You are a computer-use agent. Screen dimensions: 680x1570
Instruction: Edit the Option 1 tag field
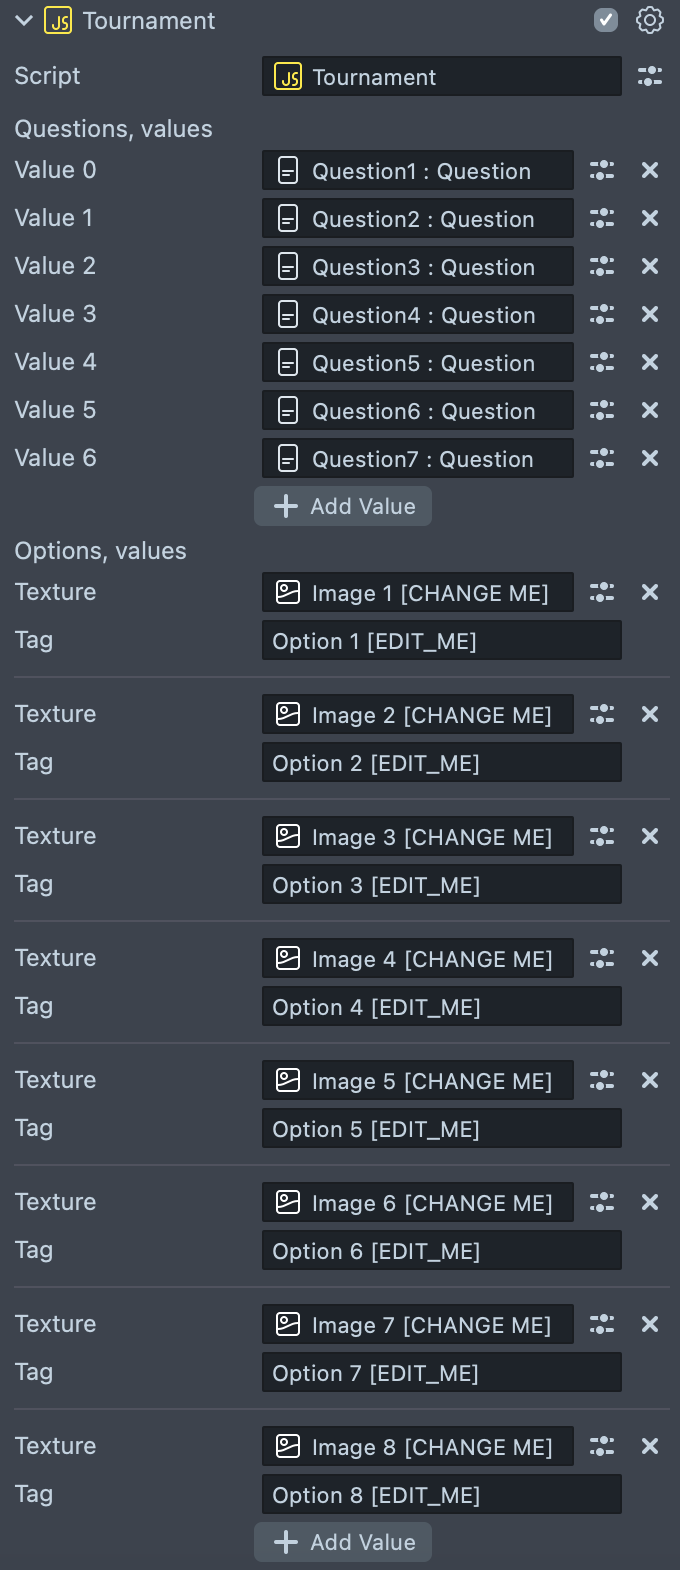coord(441,641)
